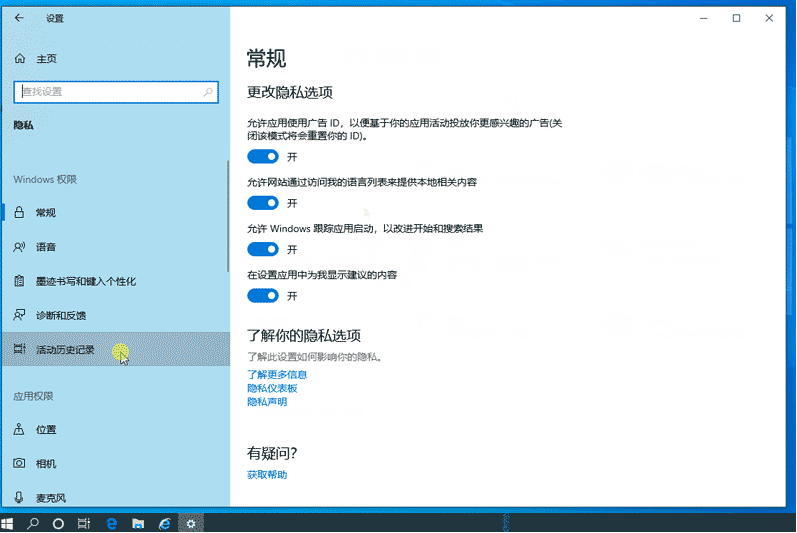Open 诊断和反馈 settings
Image resolution: width=797 pixels, height=533 pixels.
[116, 315]
